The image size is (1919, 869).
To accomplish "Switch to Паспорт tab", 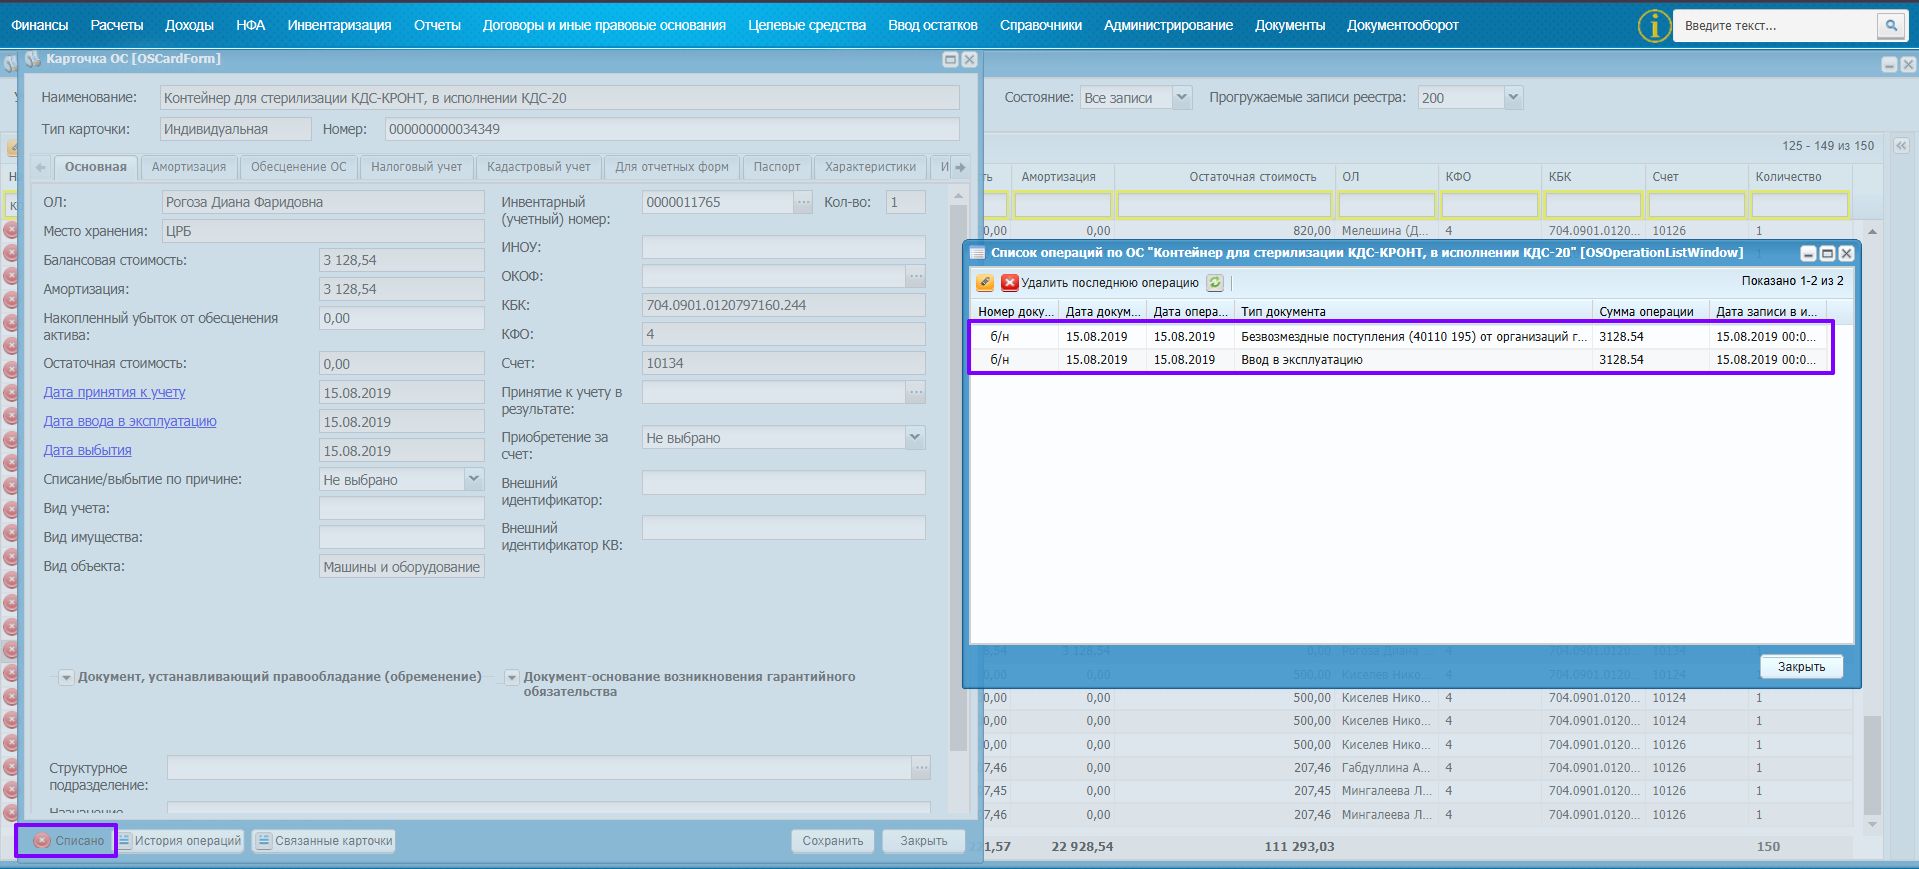I will pyautogui.click(x=777, y=167).
